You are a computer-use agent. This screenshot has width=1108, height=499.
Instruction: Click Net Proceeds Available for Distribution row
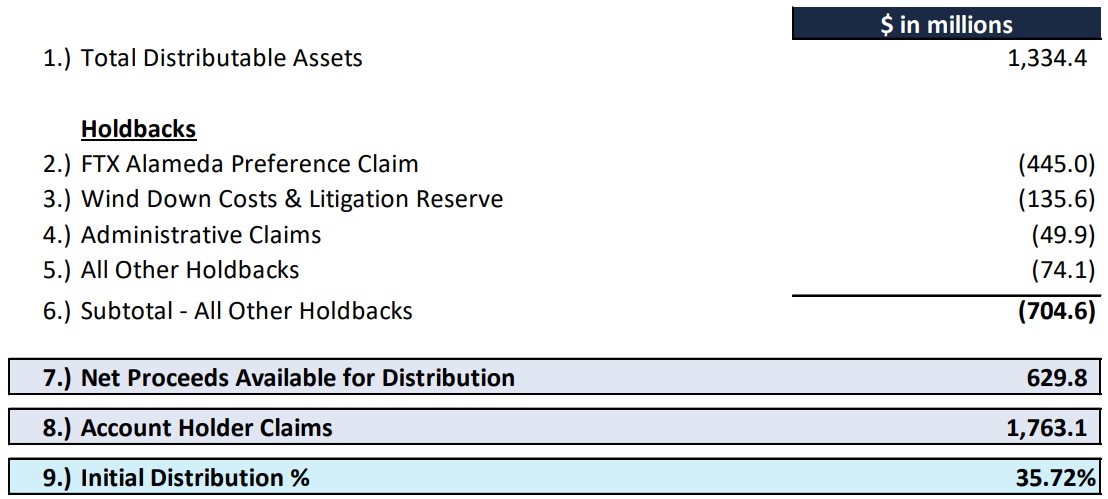[297, 377]
